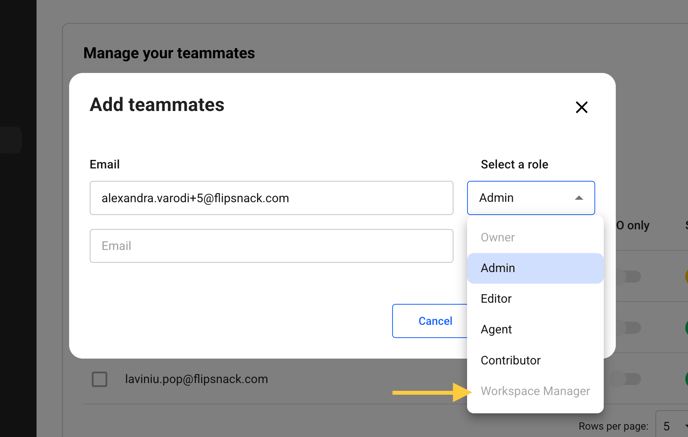Select the Agent role

[535, 330]
